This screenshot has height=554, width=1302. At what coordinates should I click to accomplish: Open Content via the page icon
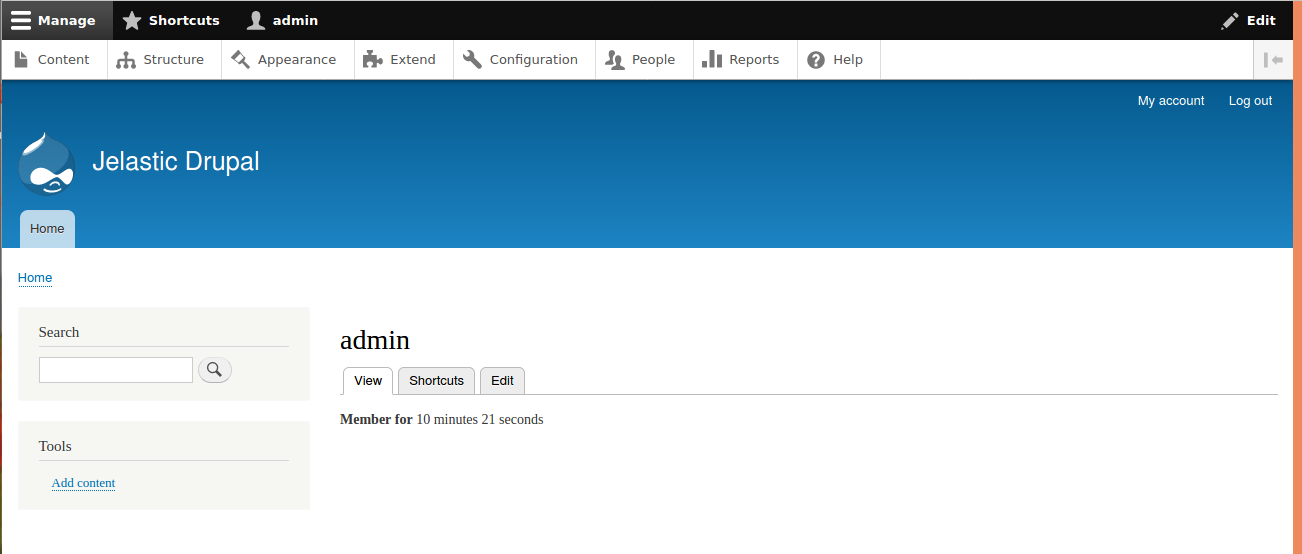click(21, 60)
